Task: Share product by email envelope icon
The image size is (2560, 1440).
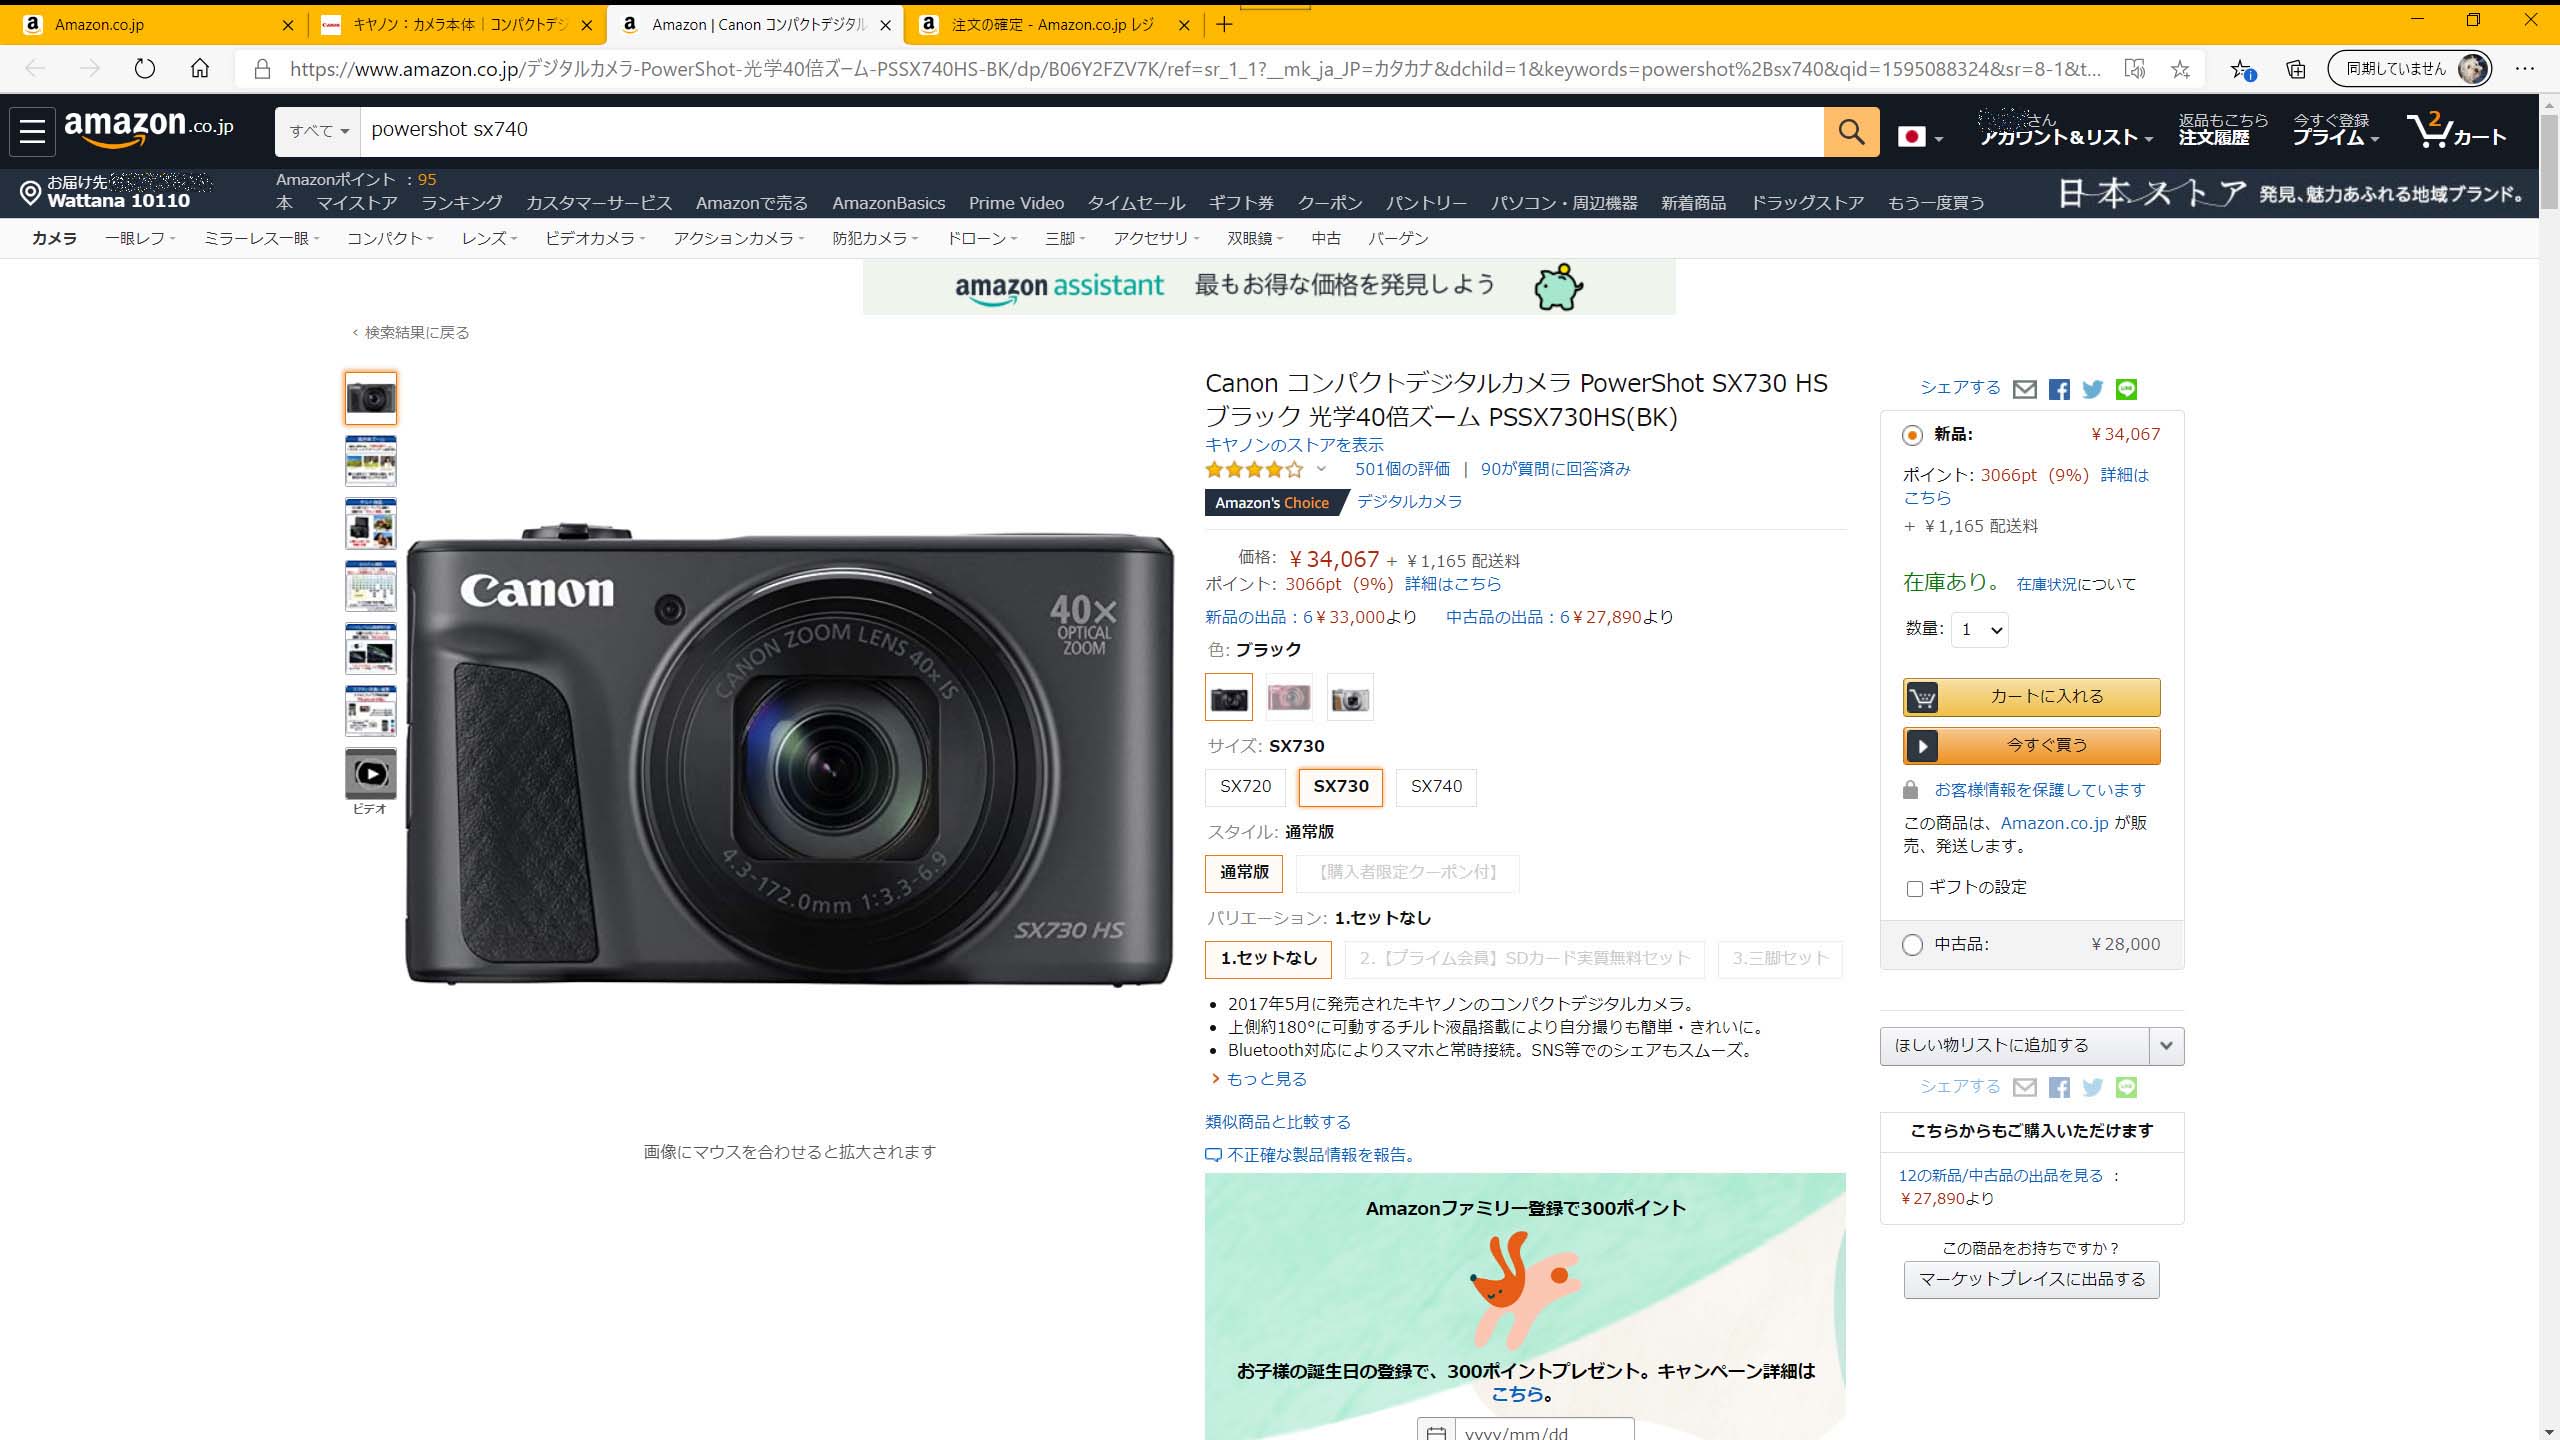Action: tap(2024, 390)
